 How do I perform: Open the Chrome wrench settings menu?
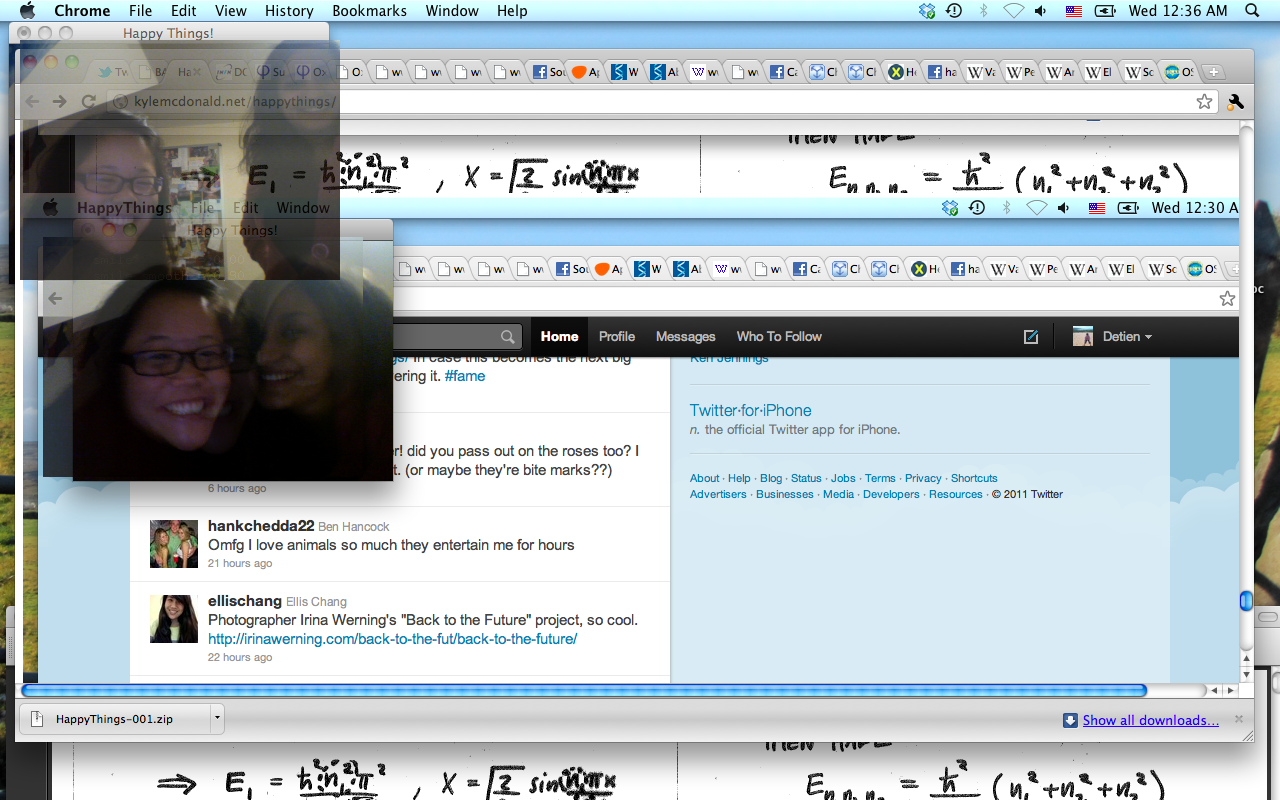(x=1235, y=101)
